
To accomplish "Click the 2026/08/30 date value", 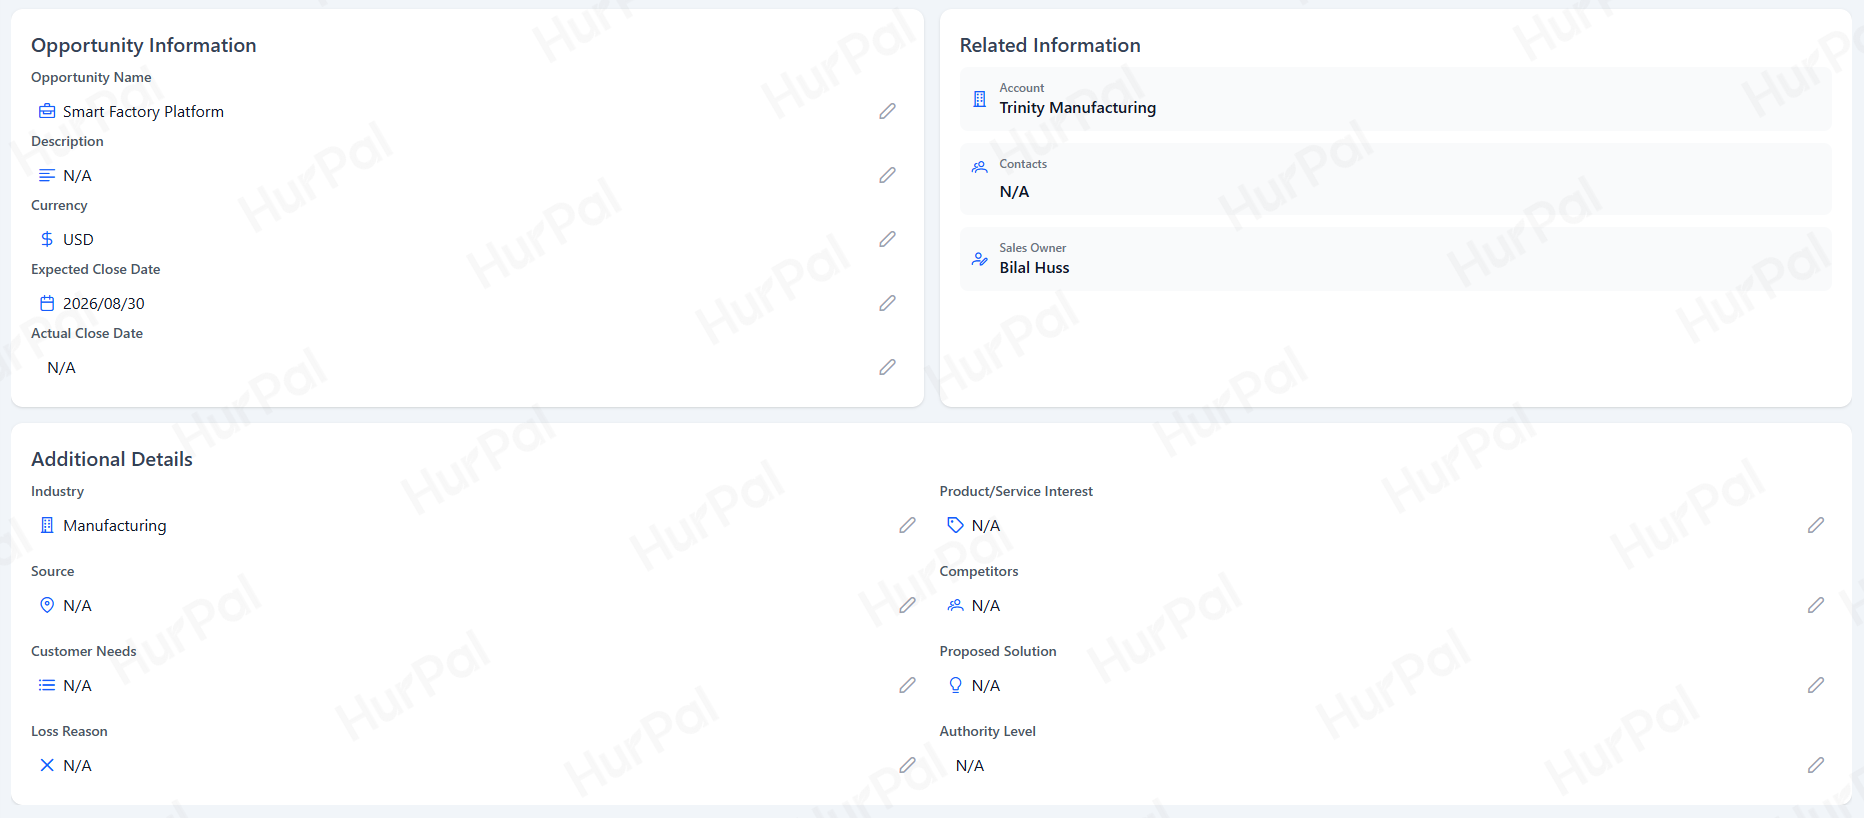I will [x=104, y=303].
